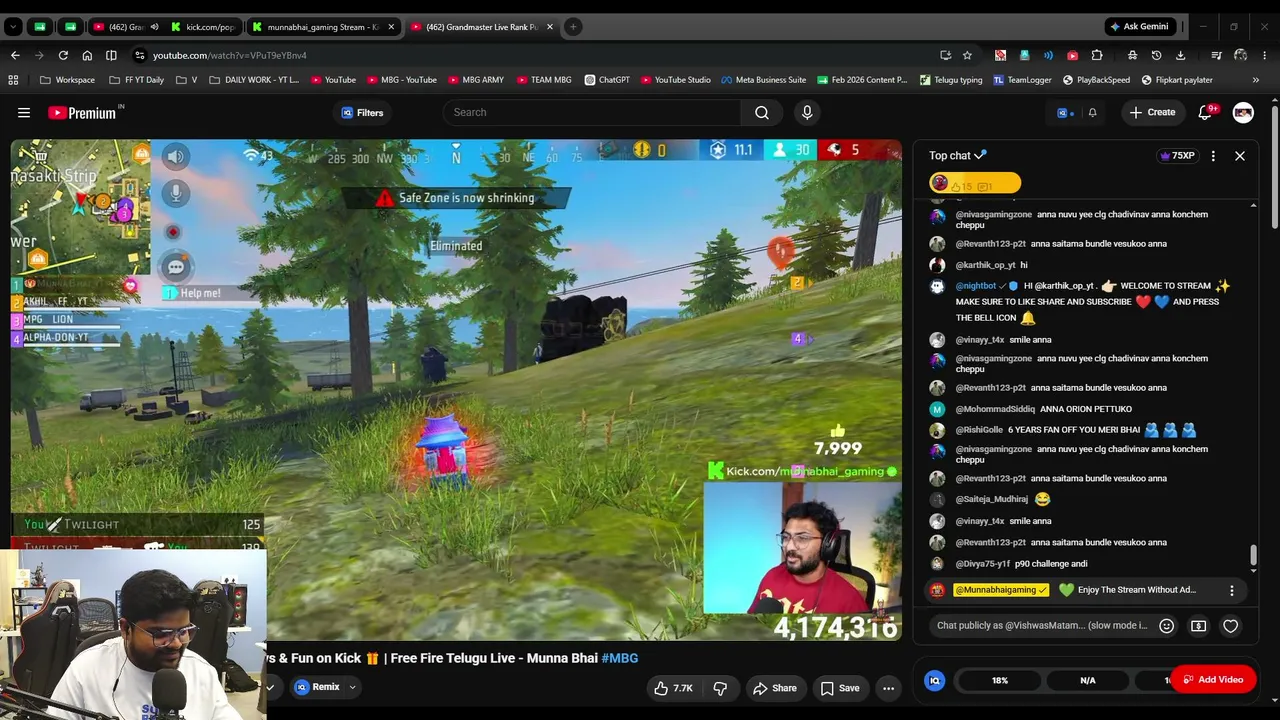The height and width of the screenshot is (720, 1280).
Task: Expand the Remix dropdown arrow
Action: tap(352, 688)
